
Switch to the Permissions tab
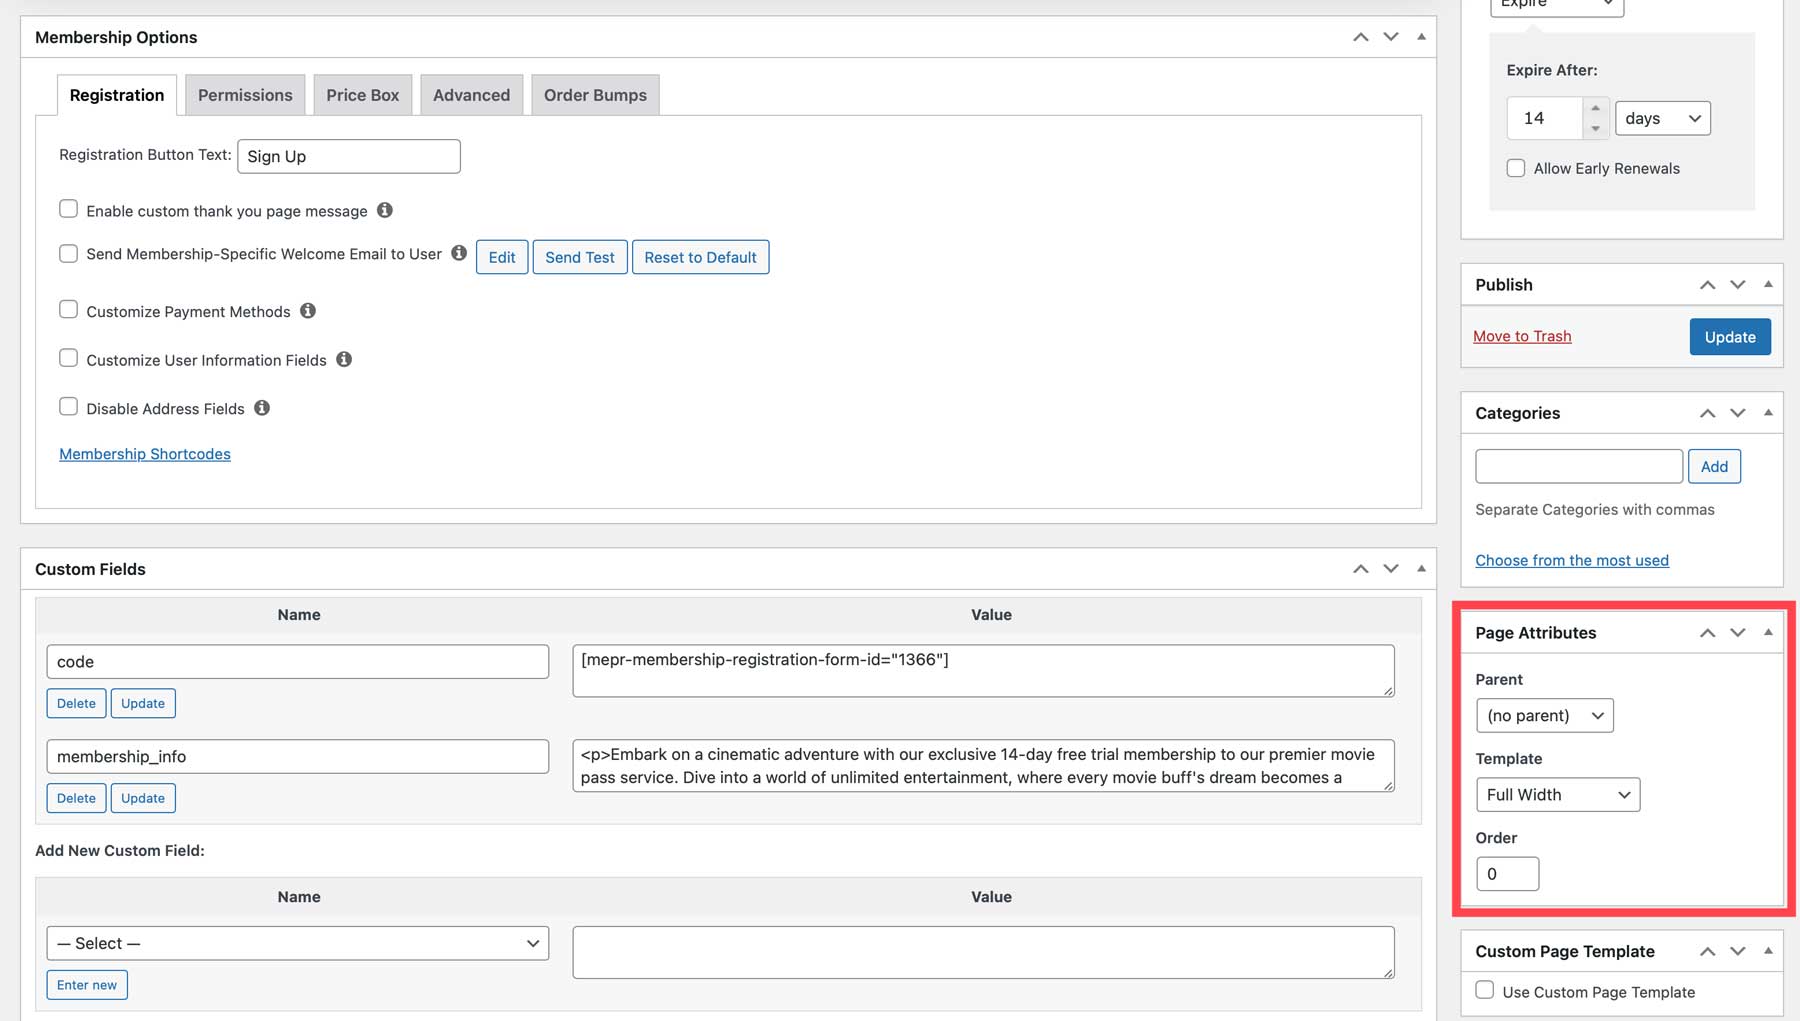pos(245,95)
